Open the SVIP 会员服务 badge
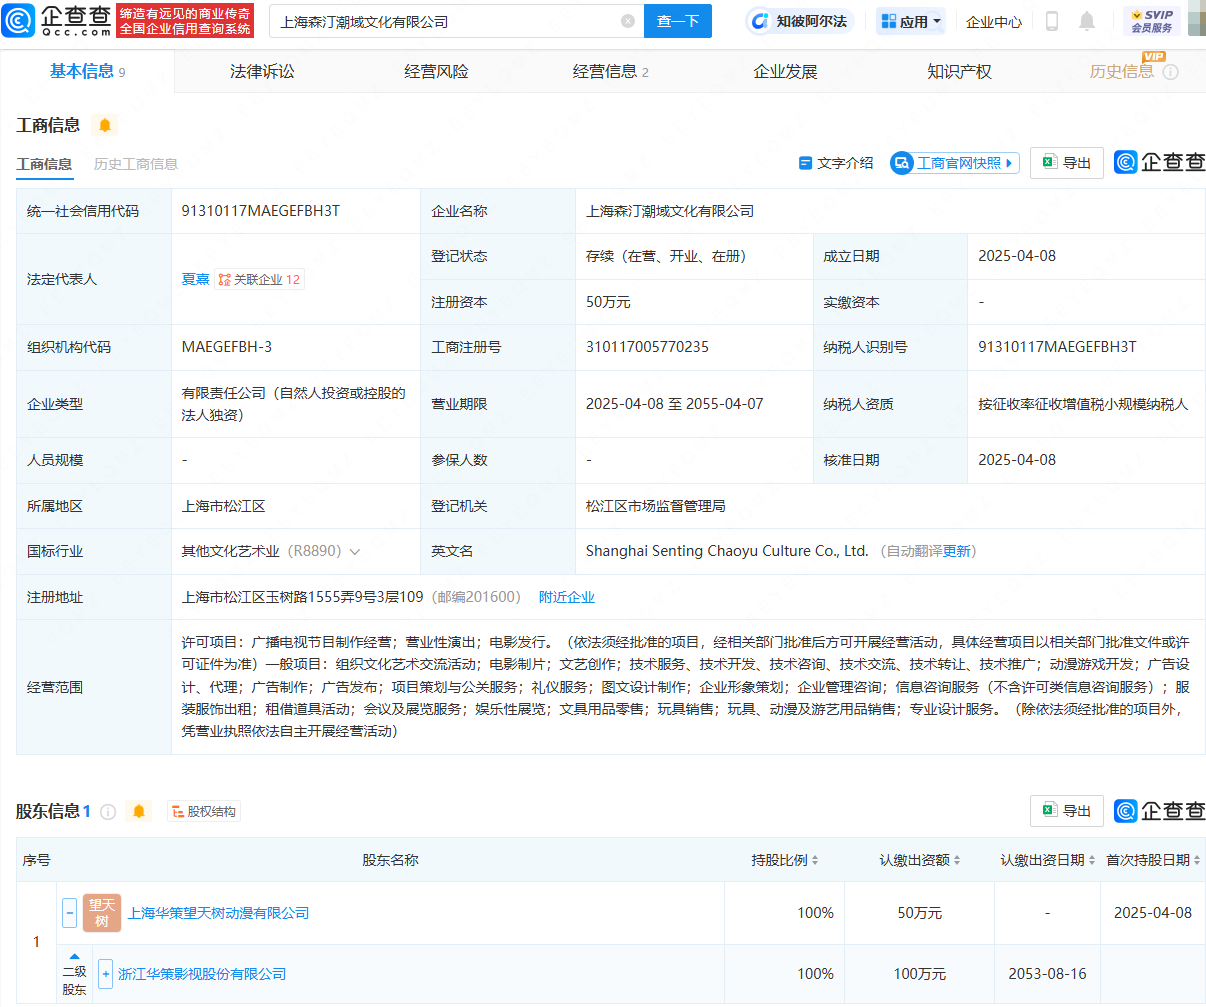 tap(1152, 21)
